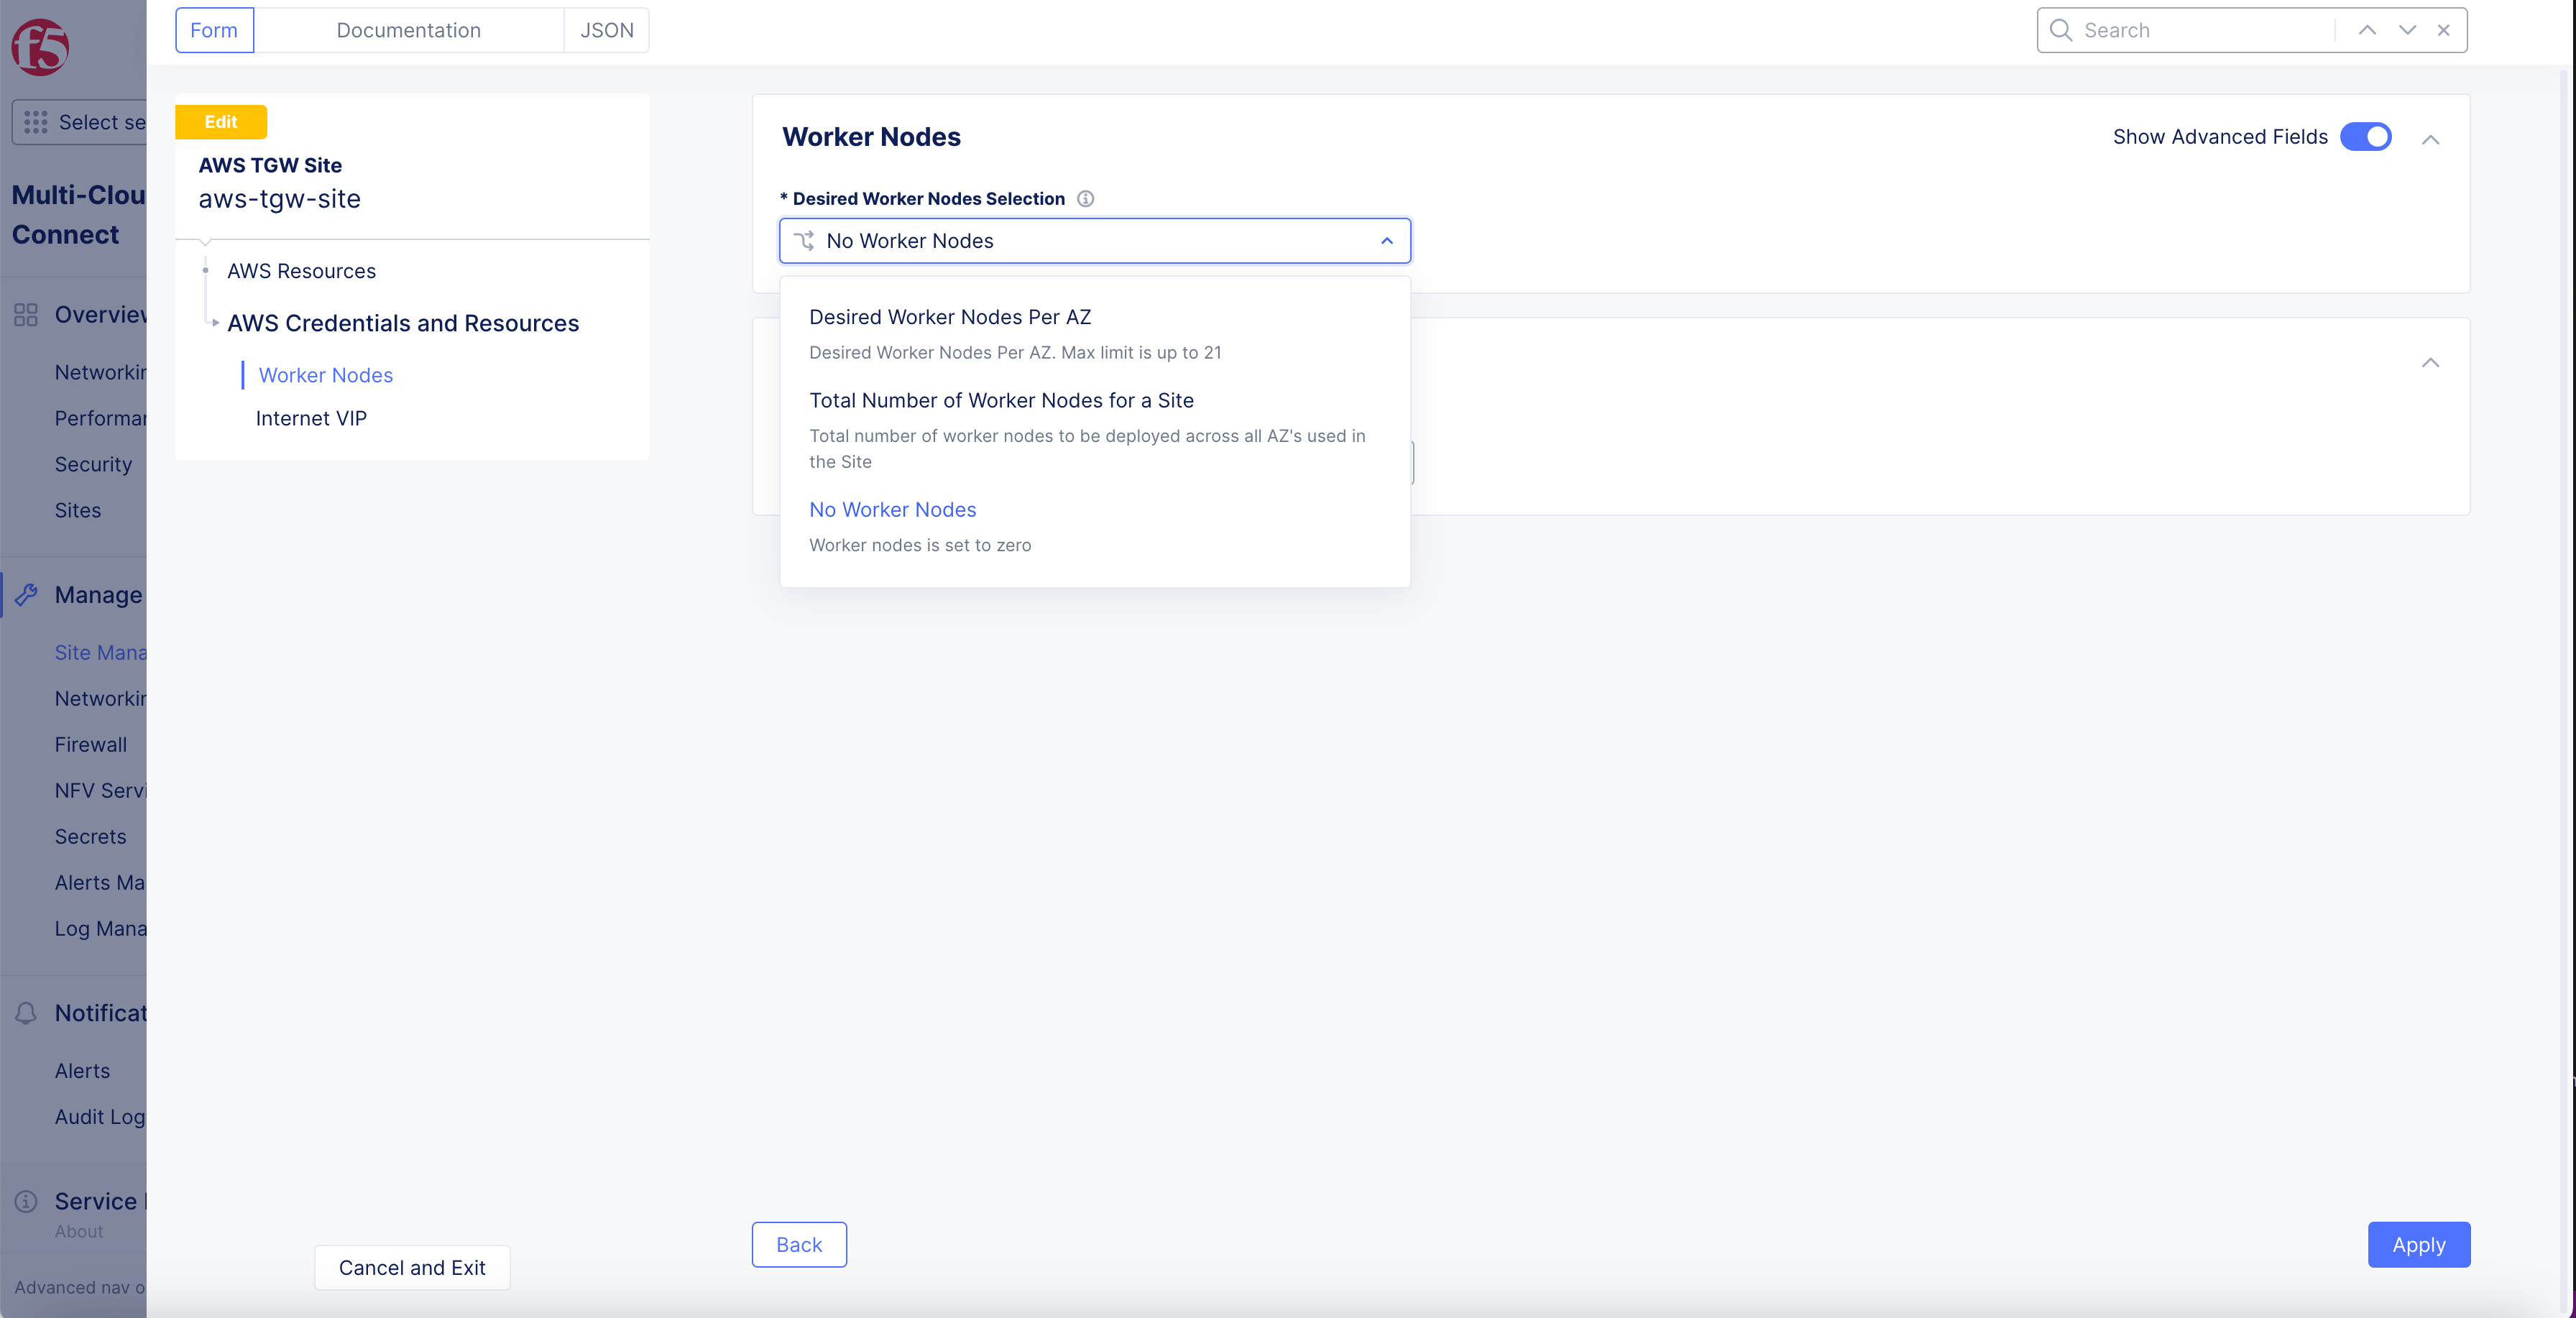Screen dimensions: 2576x1318
Task: Select Worker Nodes in the tree
Action: click(326, 375)
